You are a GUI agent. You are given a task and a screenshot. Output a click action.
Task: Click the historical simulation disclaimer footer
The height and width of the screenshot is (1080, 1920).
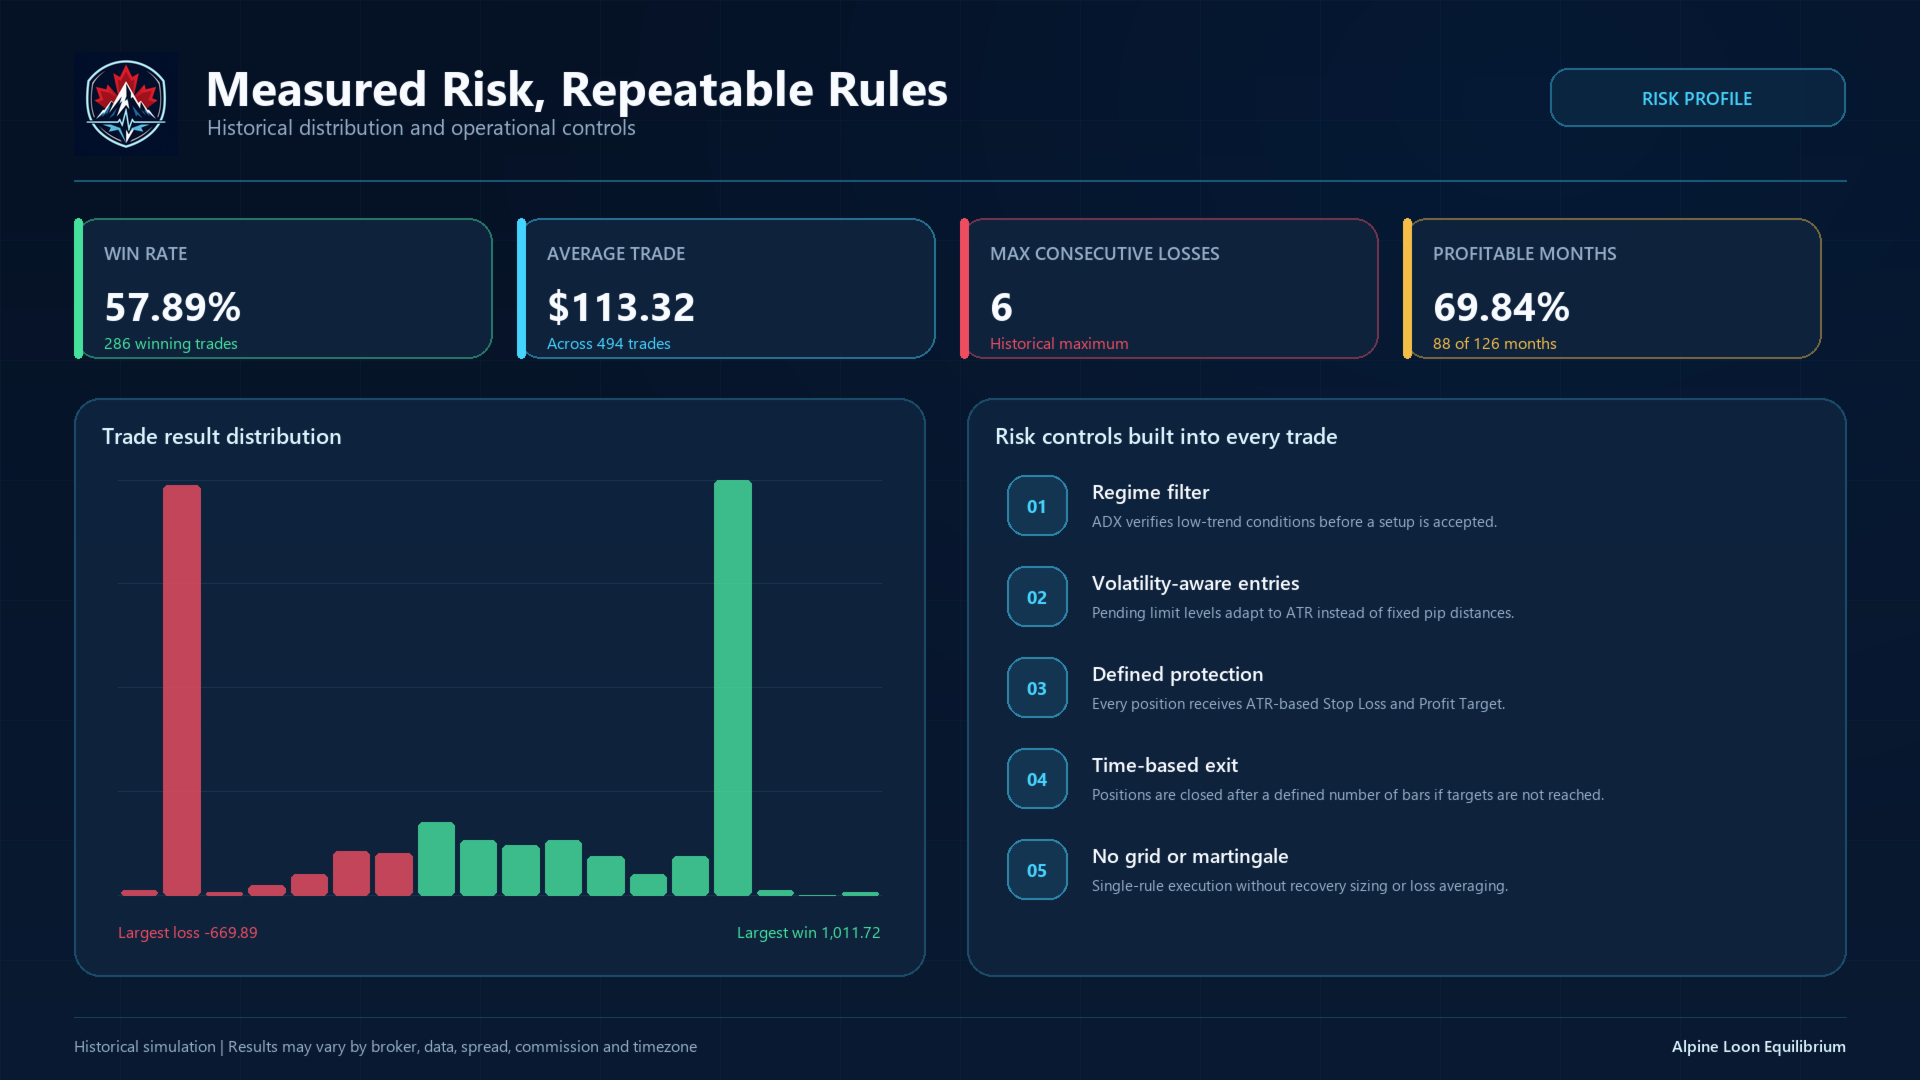point(386,1046)
